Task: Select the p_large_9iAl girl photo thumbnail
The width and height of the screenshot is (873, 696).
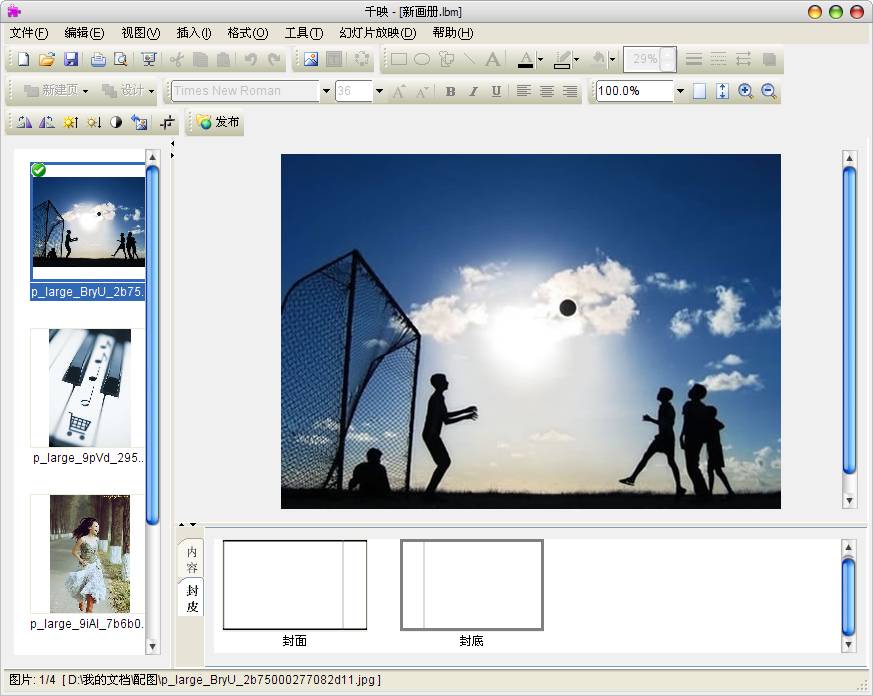Action: tap(89, 553)
